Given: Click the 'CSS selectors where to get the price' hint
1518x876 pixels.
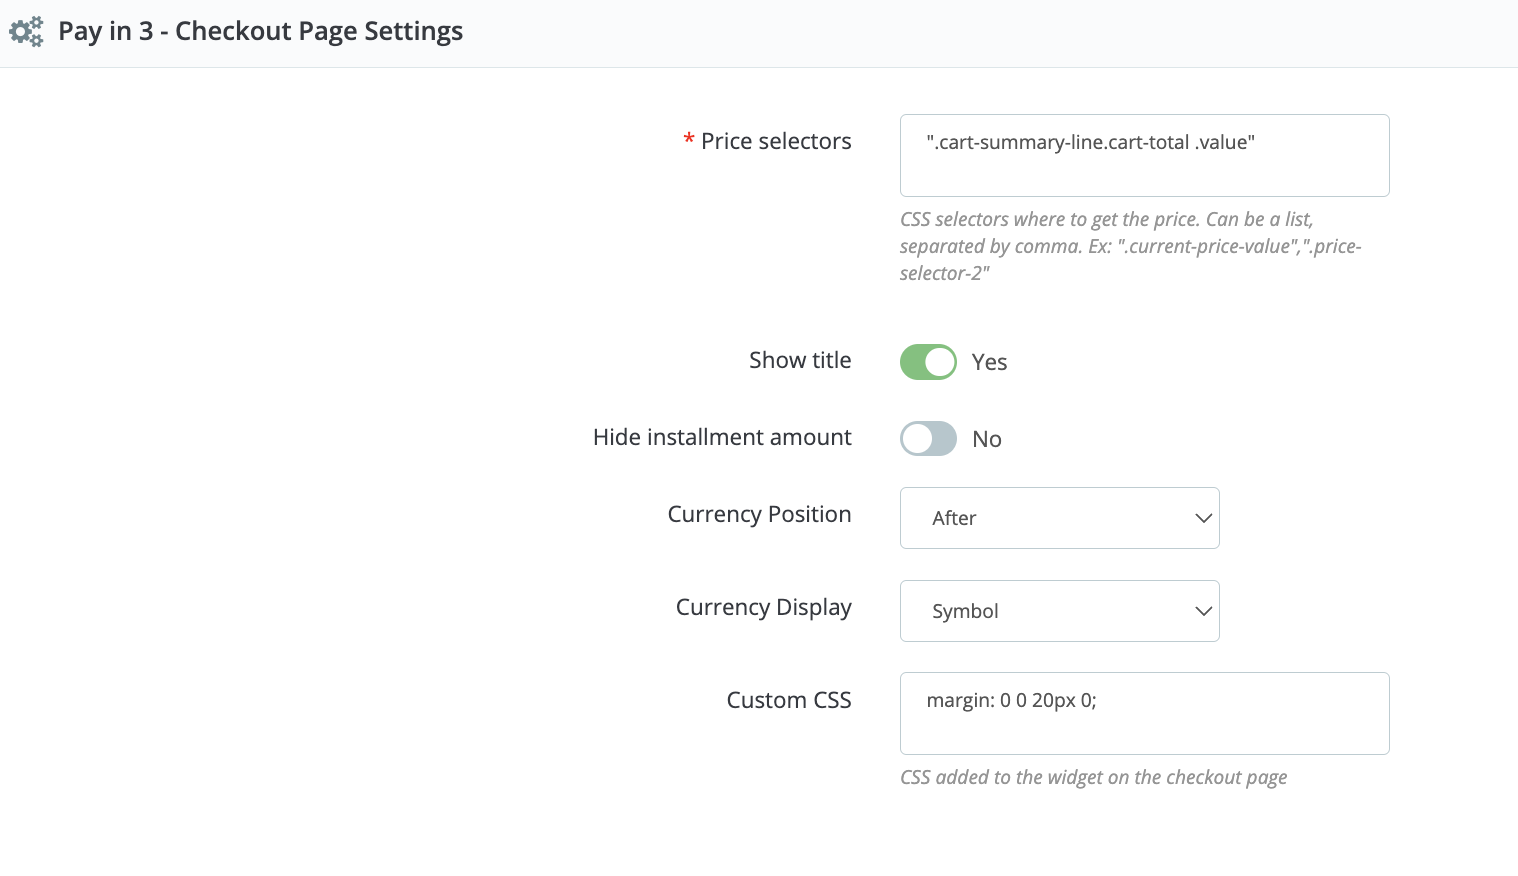Looking at the screenshot, I should point(1130,246).
